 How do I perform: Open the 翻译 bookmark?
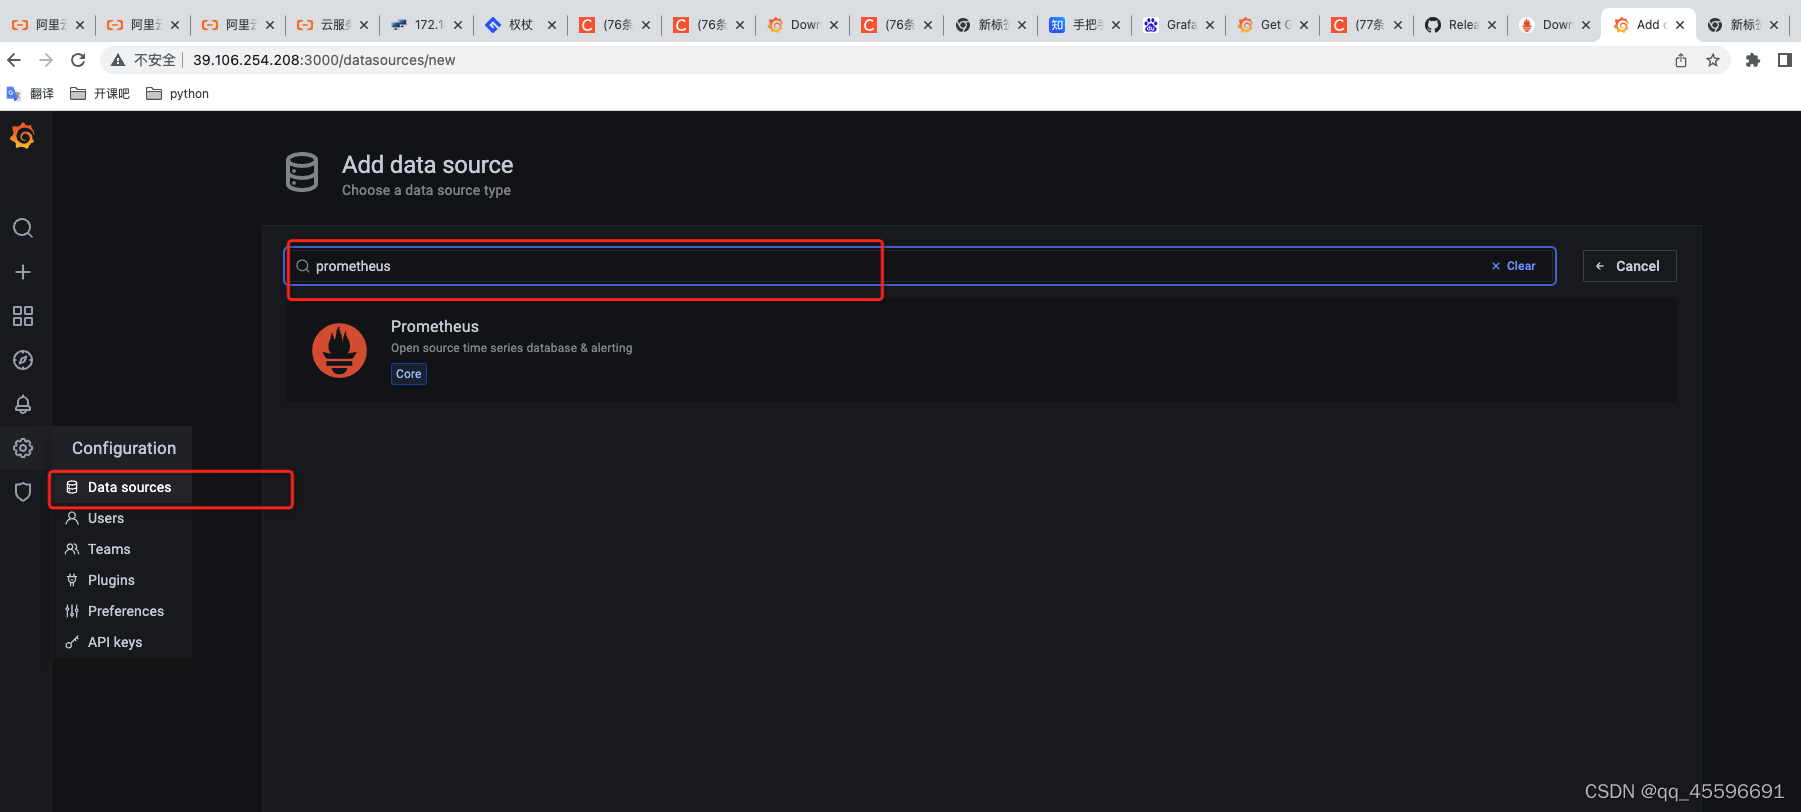[x=30, y=94]
